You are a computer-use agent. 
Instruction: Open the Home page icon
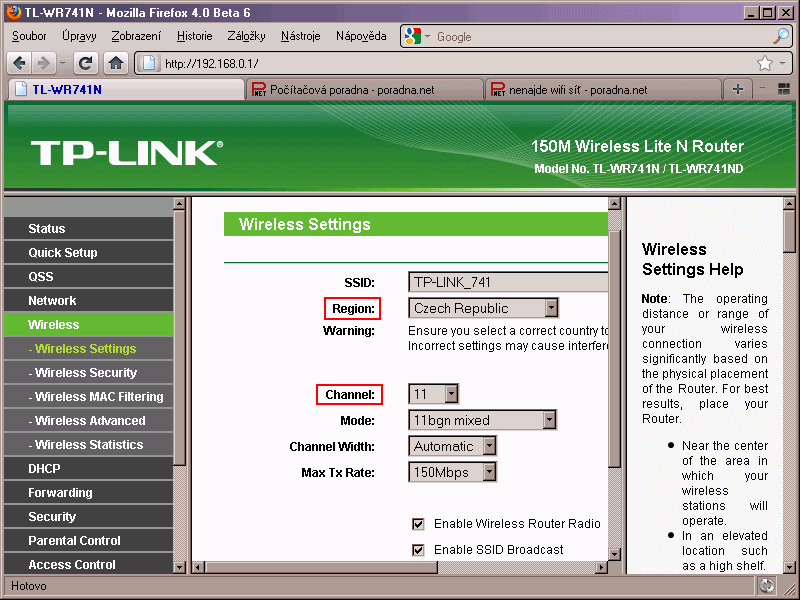116,63
